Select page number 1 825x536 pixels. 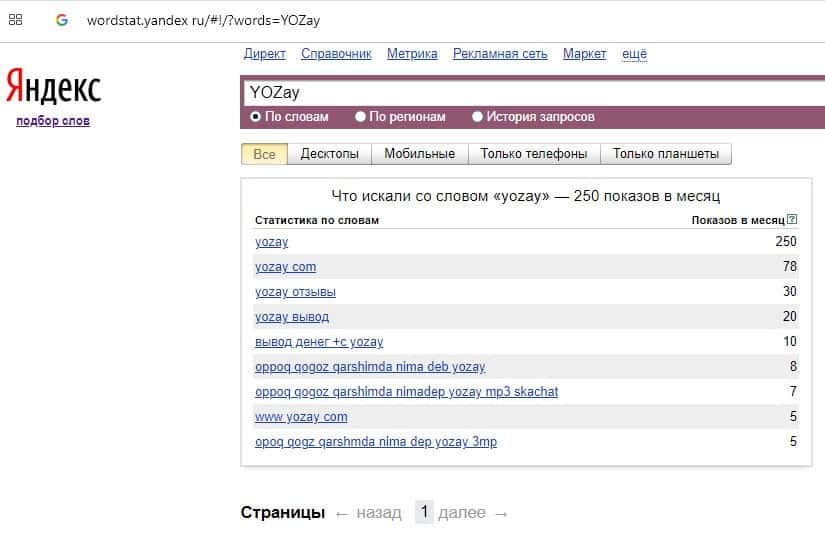tap(424, 512)
